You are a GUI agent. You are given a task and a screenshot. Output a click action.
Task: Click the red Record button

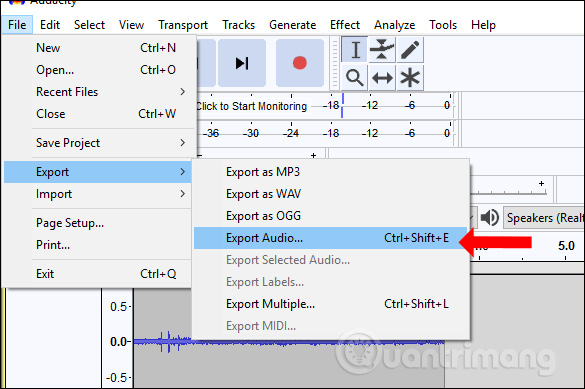click(300, 63)
